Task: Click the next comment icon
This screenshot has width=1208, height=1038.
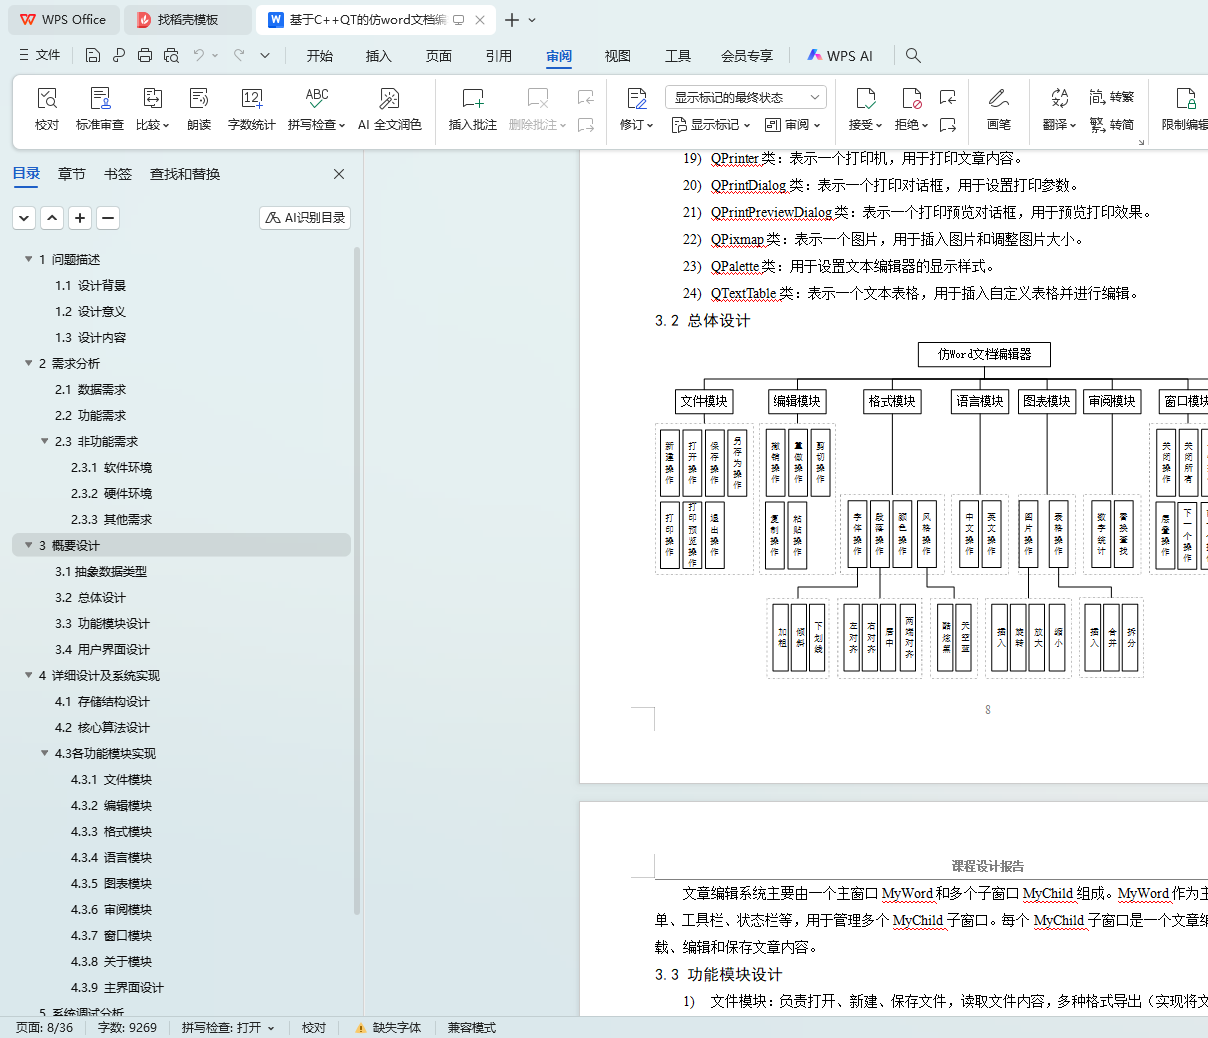Action: pos(586,125)
